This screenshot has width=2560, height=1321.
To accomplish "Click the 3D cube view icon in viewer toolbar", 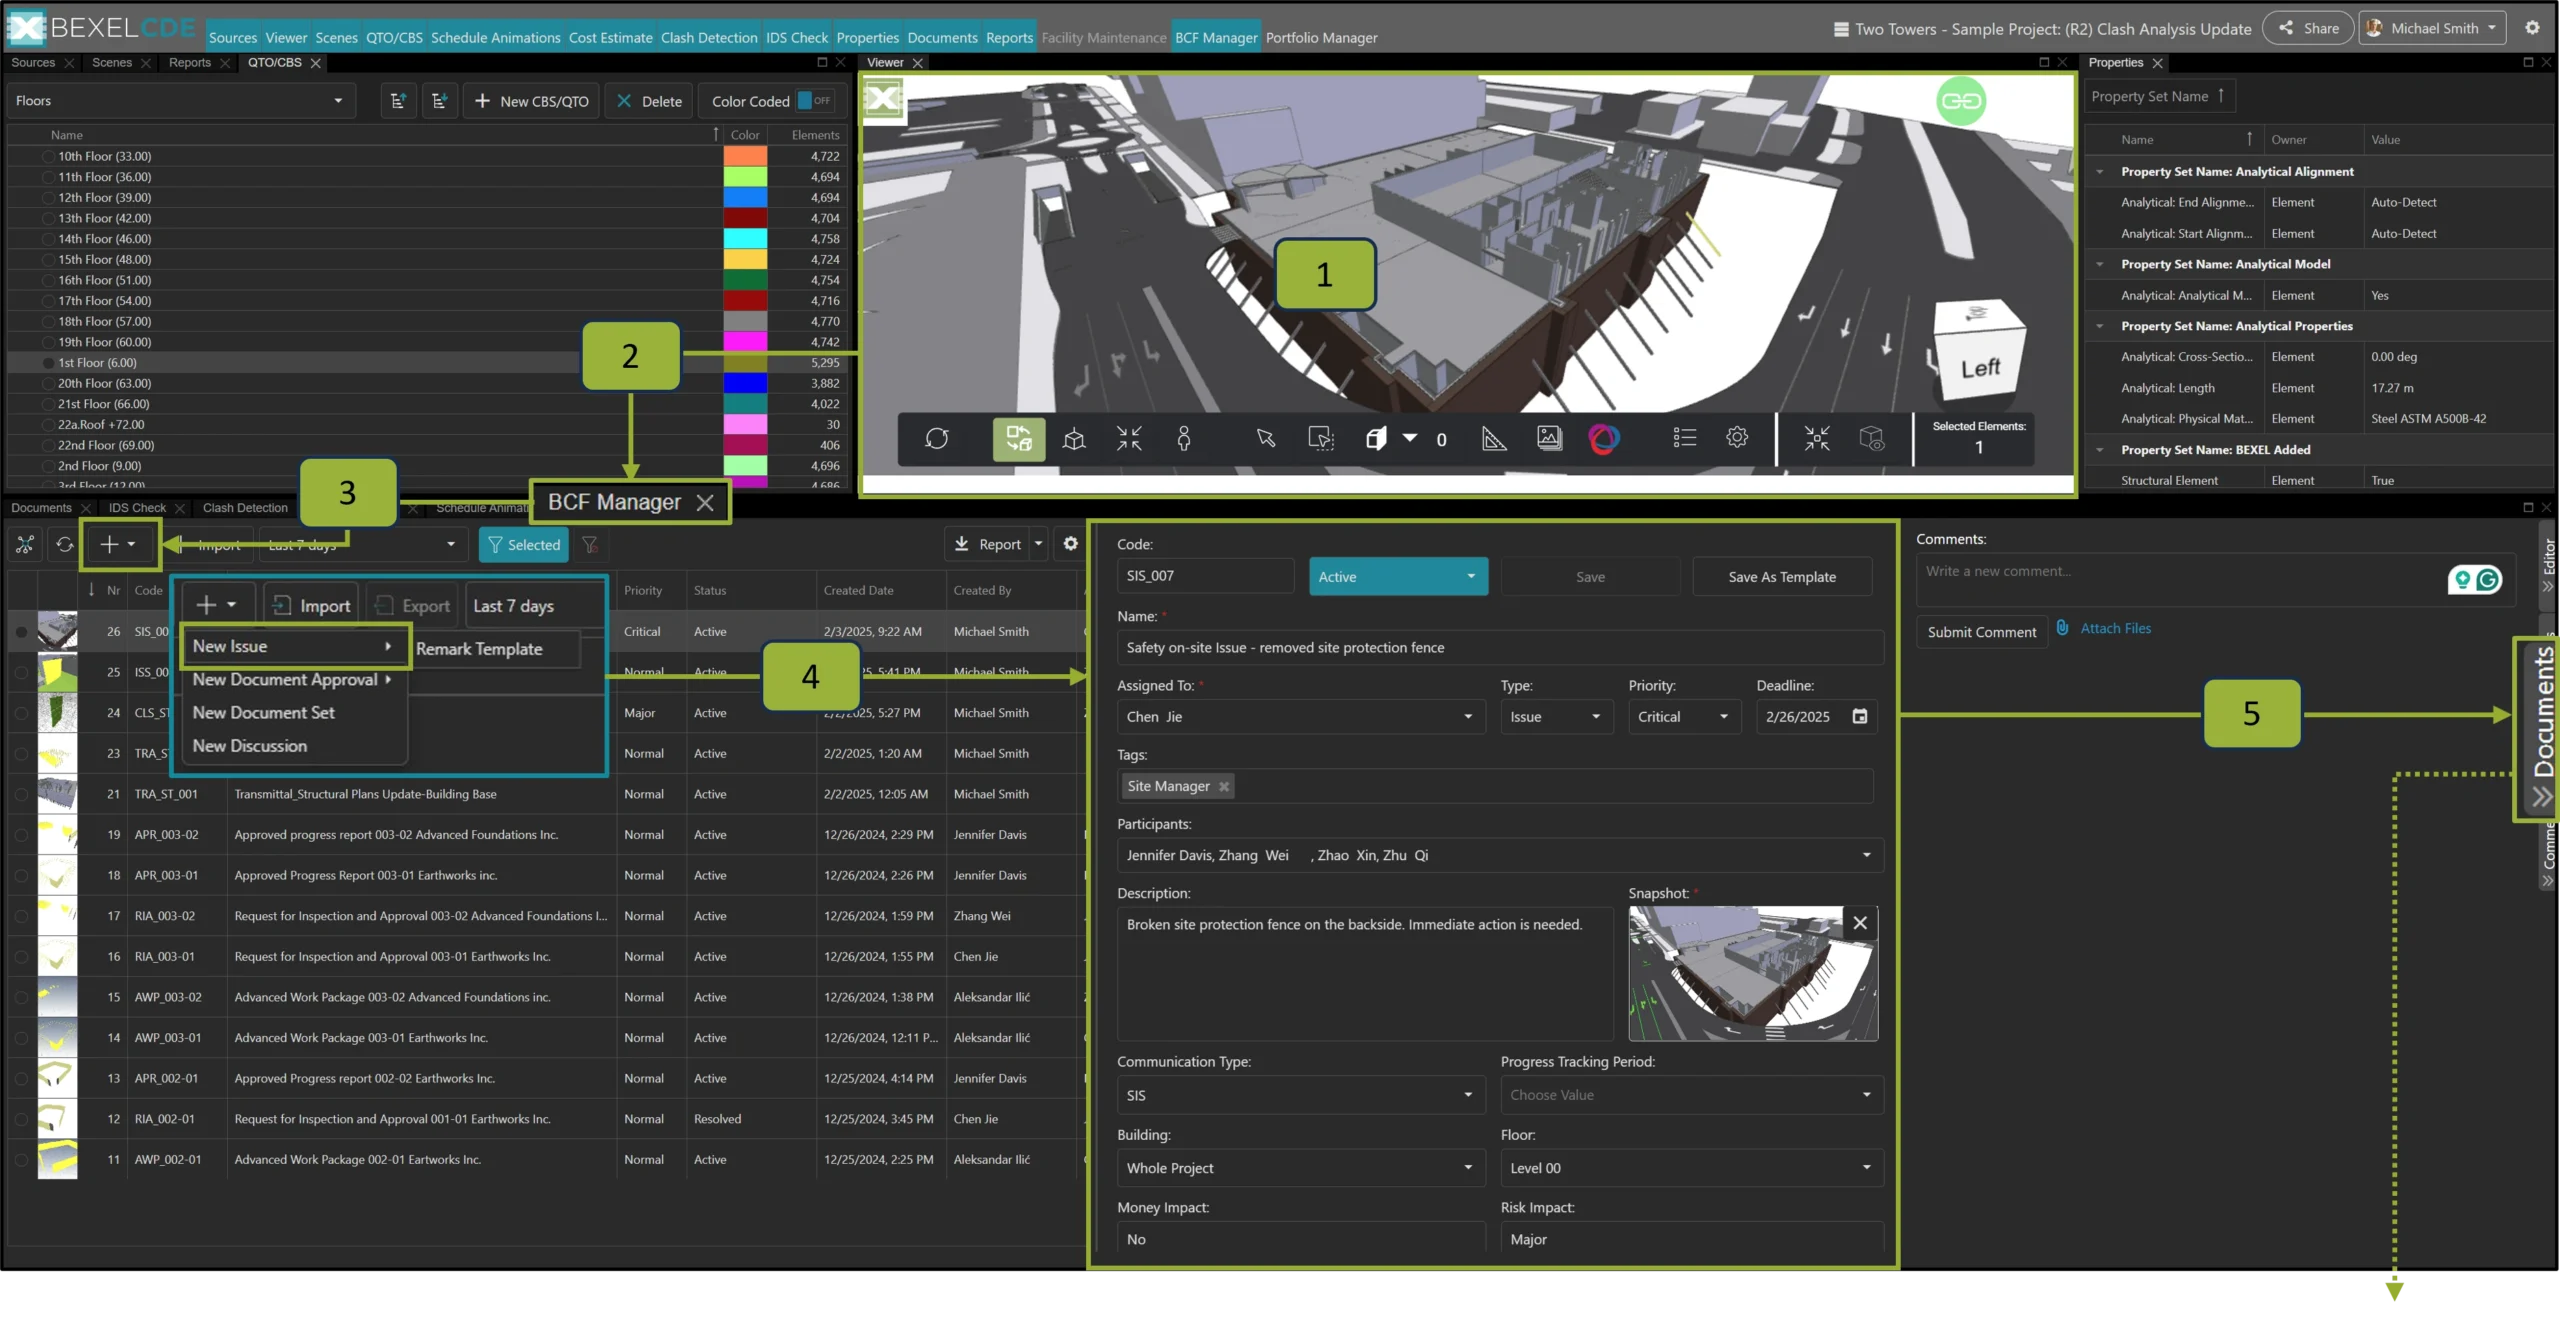I will pyautogui.click(x=1074, y=439).
